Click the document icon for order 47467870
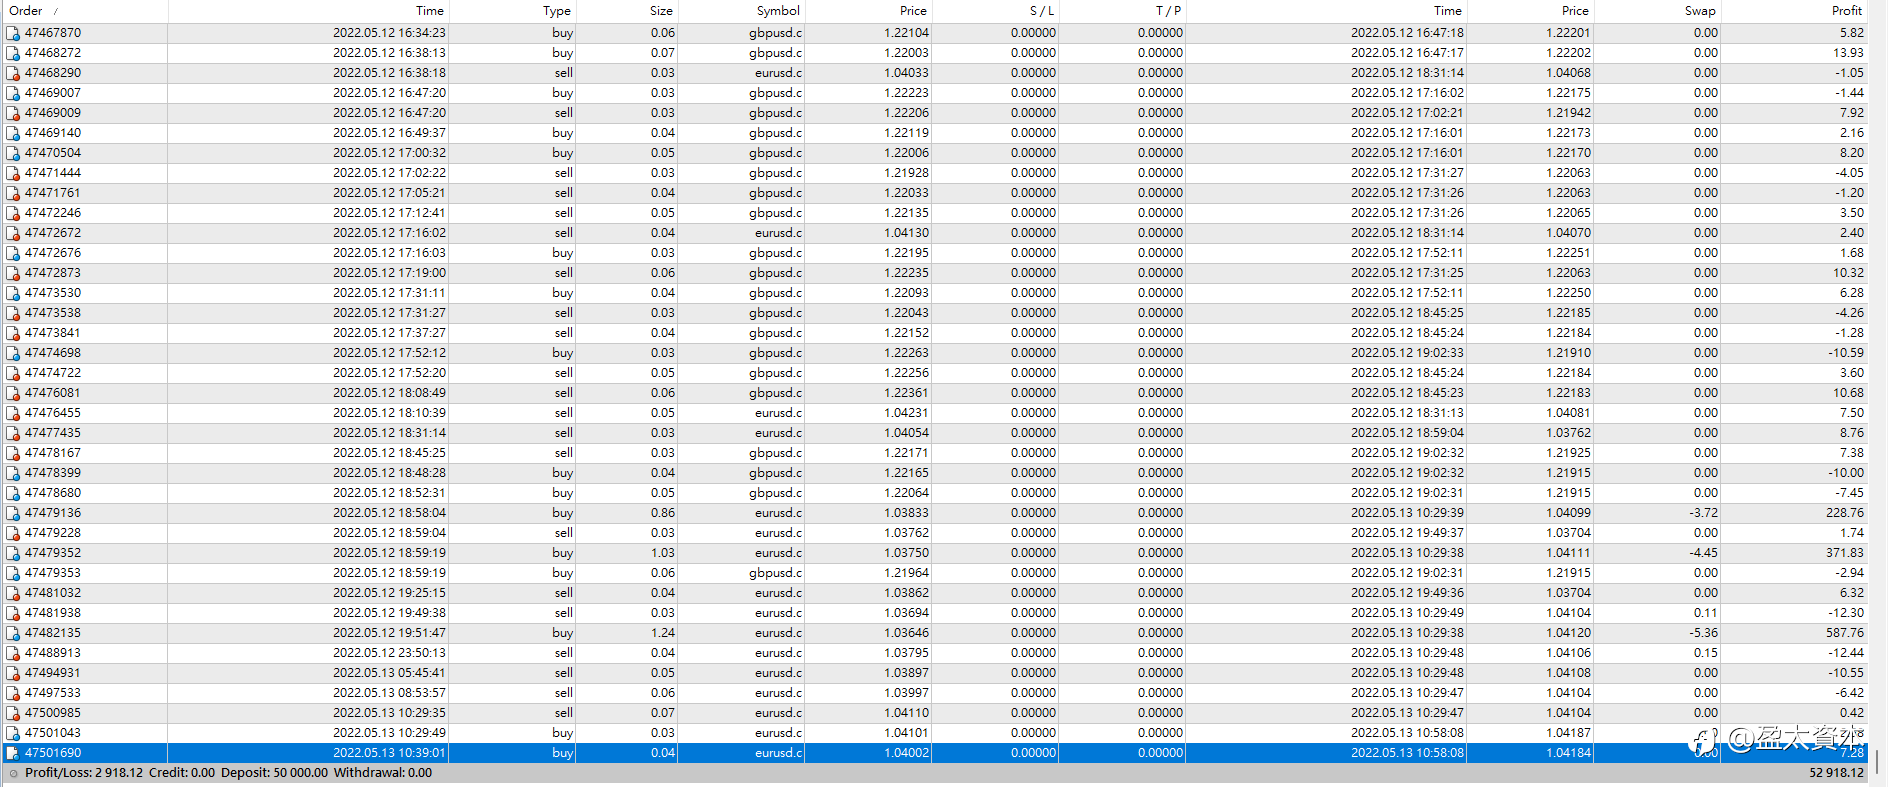Image resolution: width=1888 pixels, height=787 pixels. 13,33
